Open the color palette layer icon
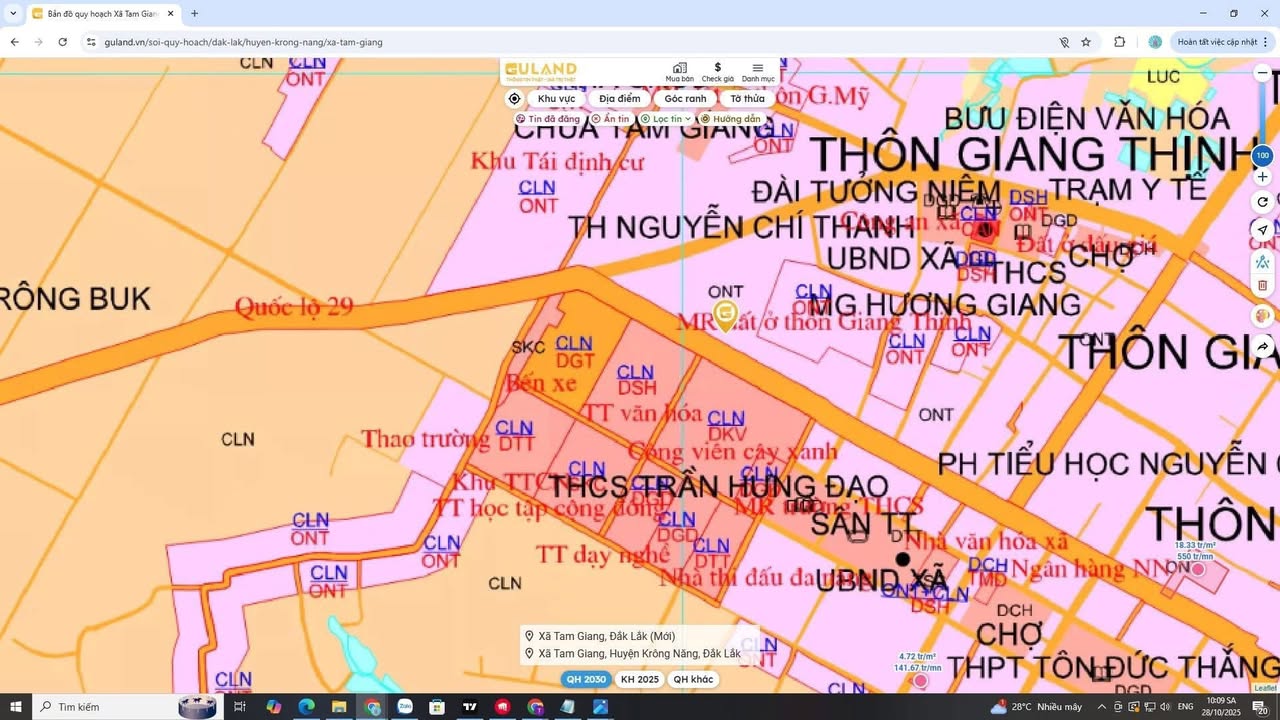Image resolution: width=1280 pixels, height=720 pixels. click(x=1262, y=316)
